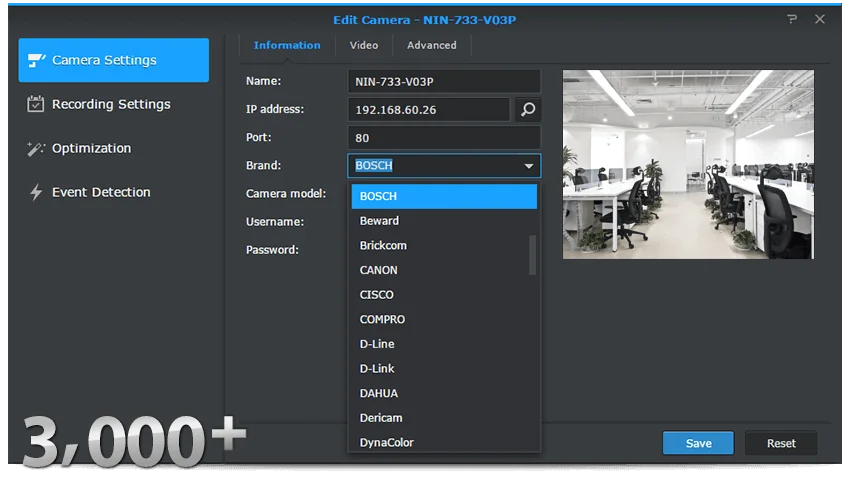850x480 pixels.
Task: Select CANON from the brand list
Action: [x=444, y=270]
